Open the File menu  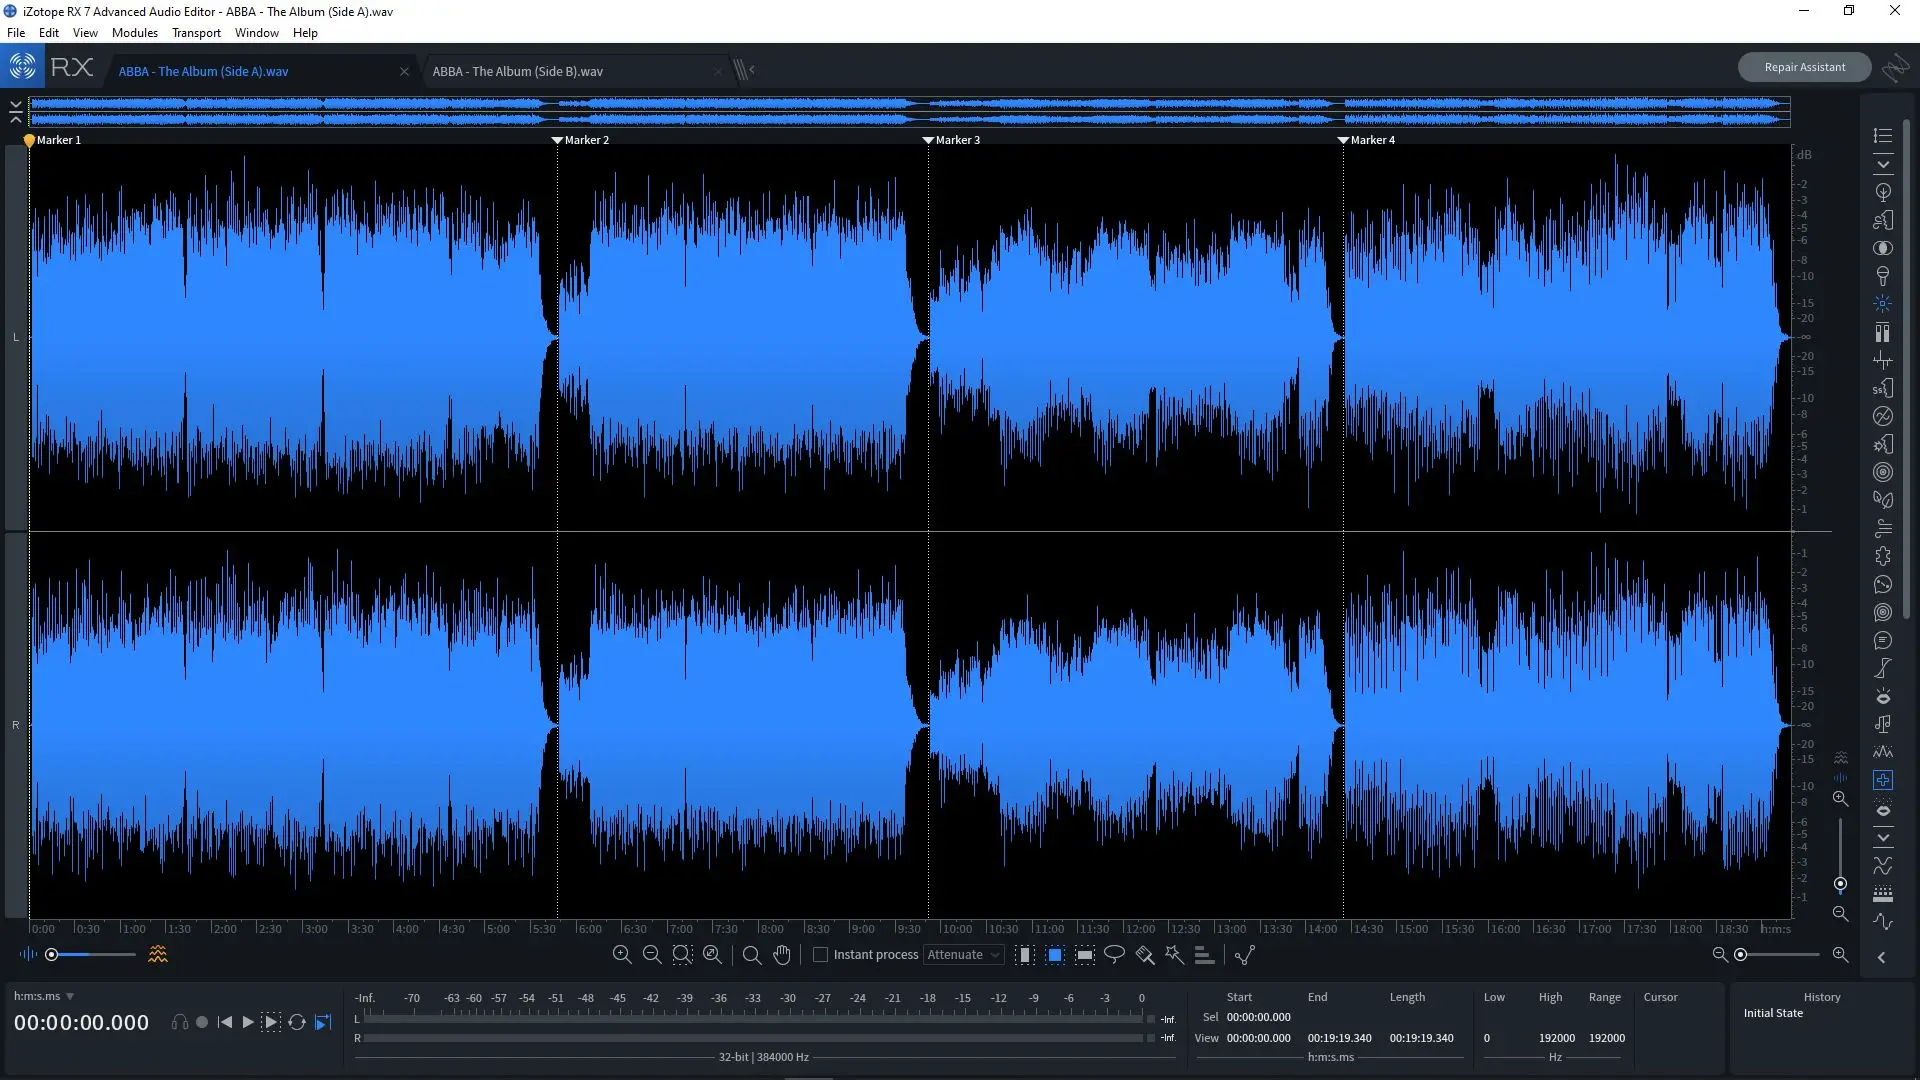coord(16,33)
